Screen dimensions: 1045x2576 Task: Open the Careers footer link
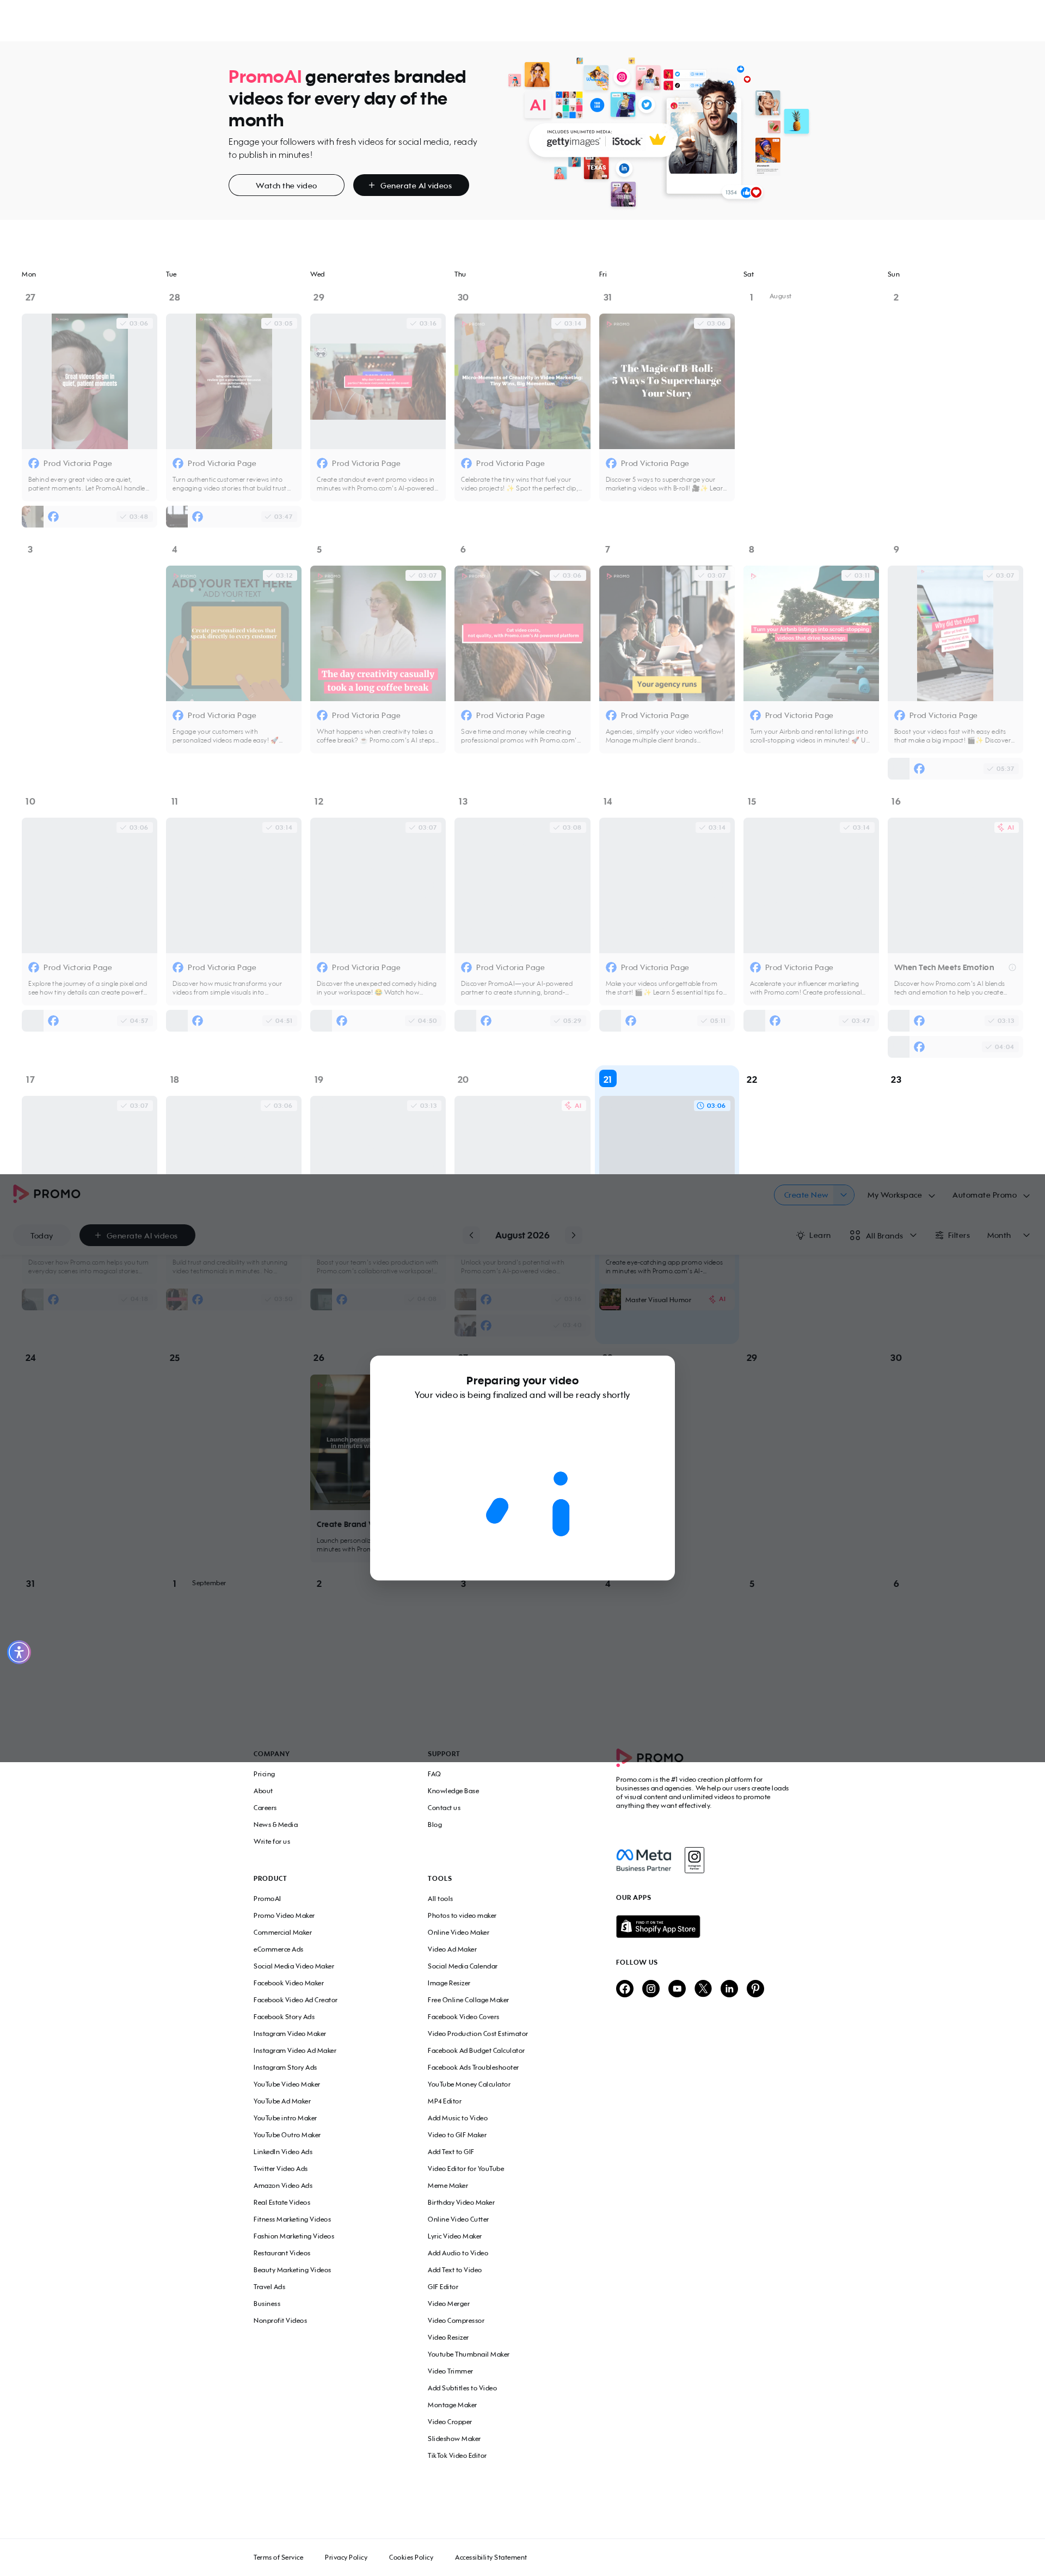coord(265,1808)
